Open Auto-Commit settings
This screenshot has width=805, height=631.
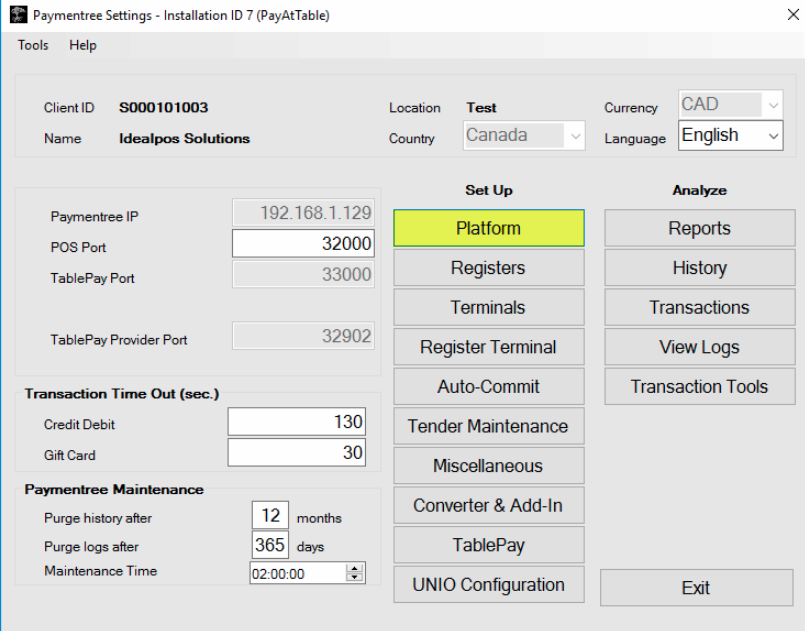[489, 386]
